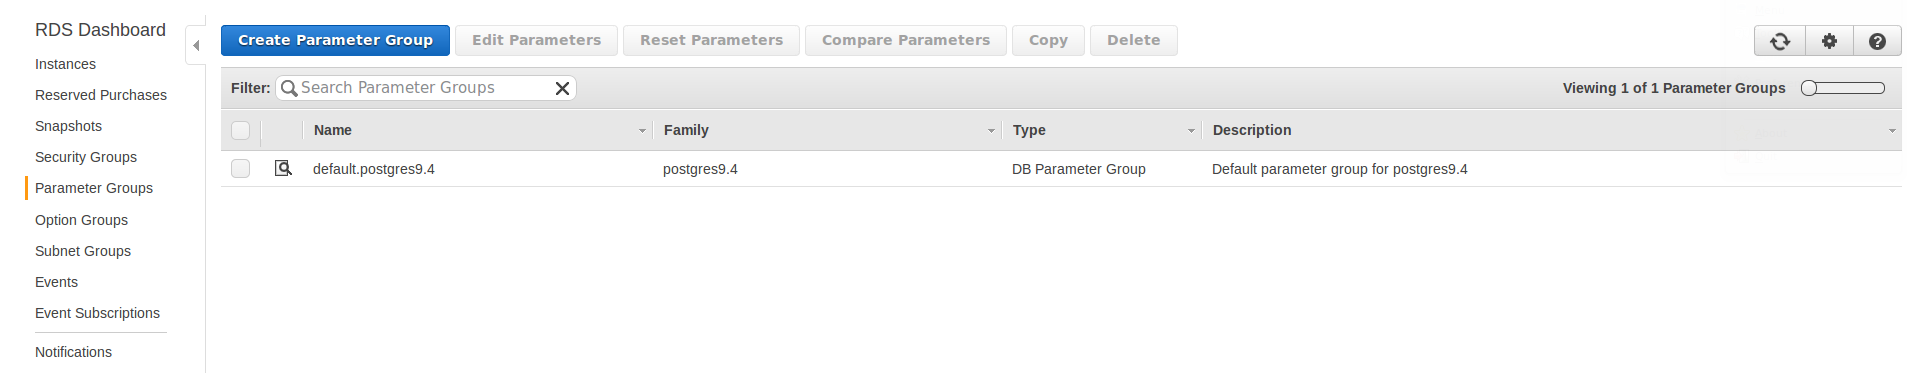Screen dimensions: 1910x373
Task: Clear the filter with the X icon
Action: pyautogui.click(x=562, y=88)
